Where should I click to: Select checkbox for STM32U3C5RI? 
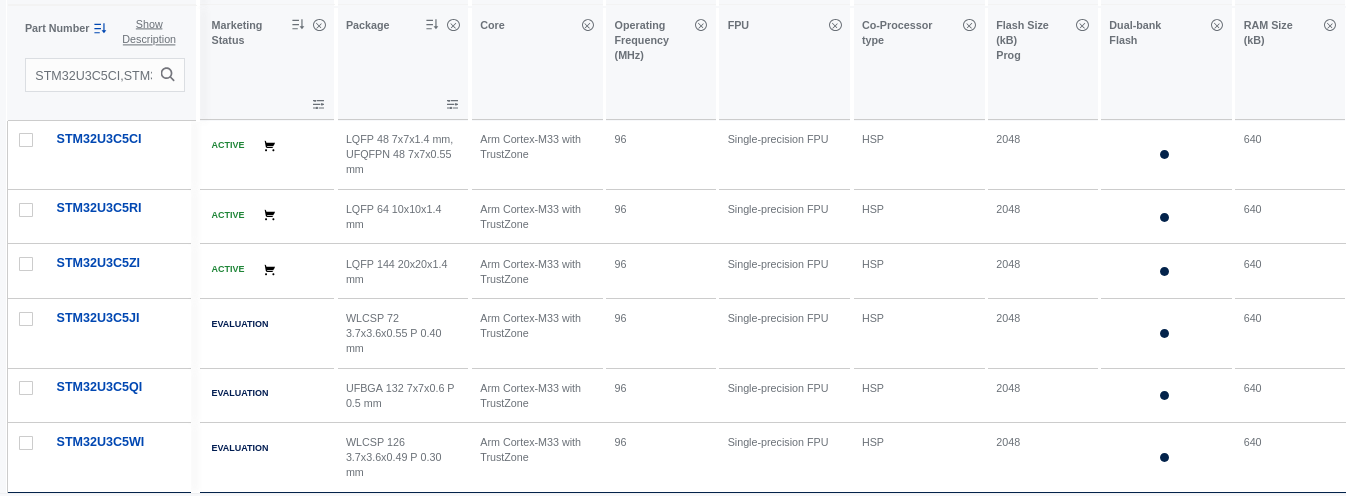pos(26,209)
